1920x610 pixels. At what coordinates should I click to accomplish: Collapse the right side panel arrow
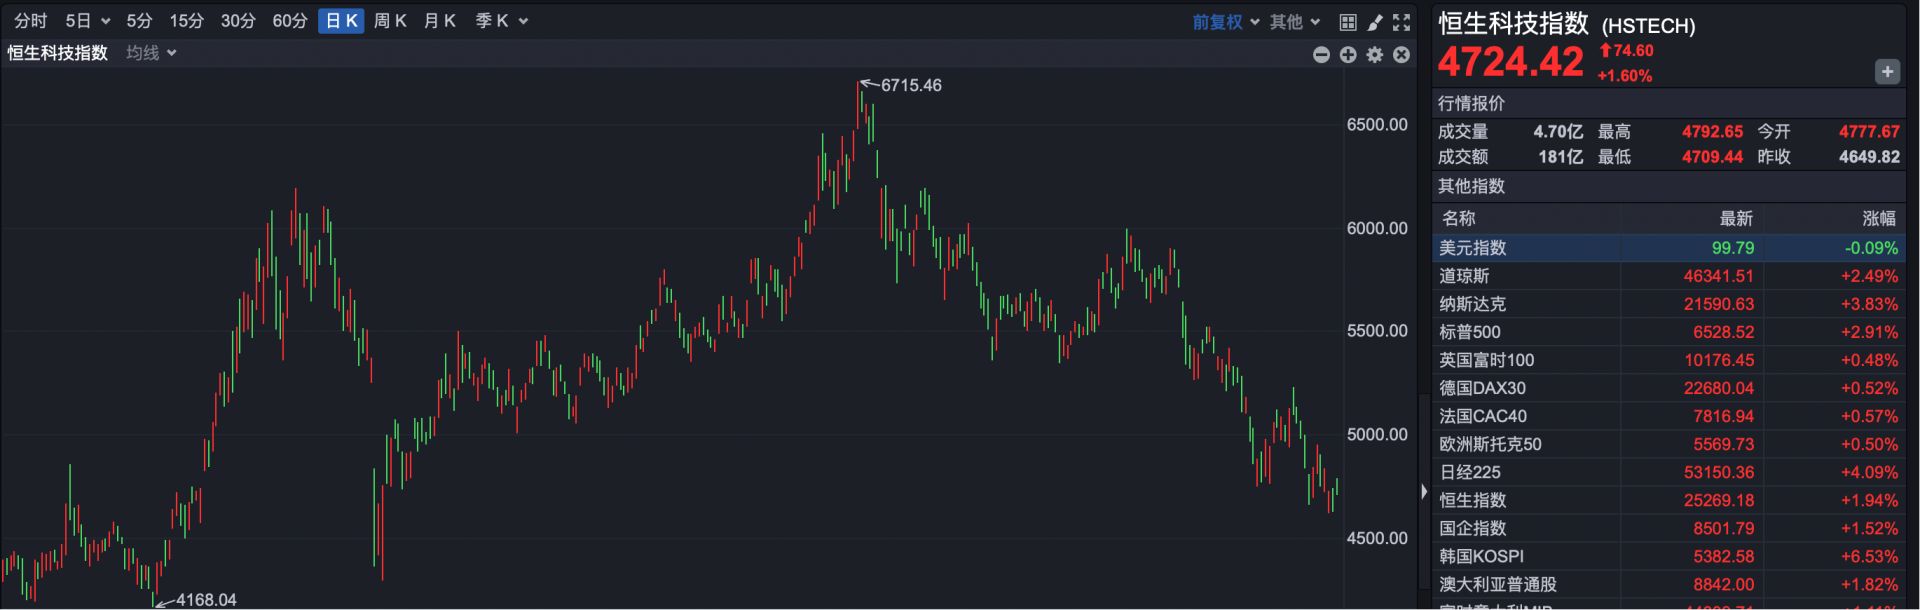click(x=1424, y=491)
